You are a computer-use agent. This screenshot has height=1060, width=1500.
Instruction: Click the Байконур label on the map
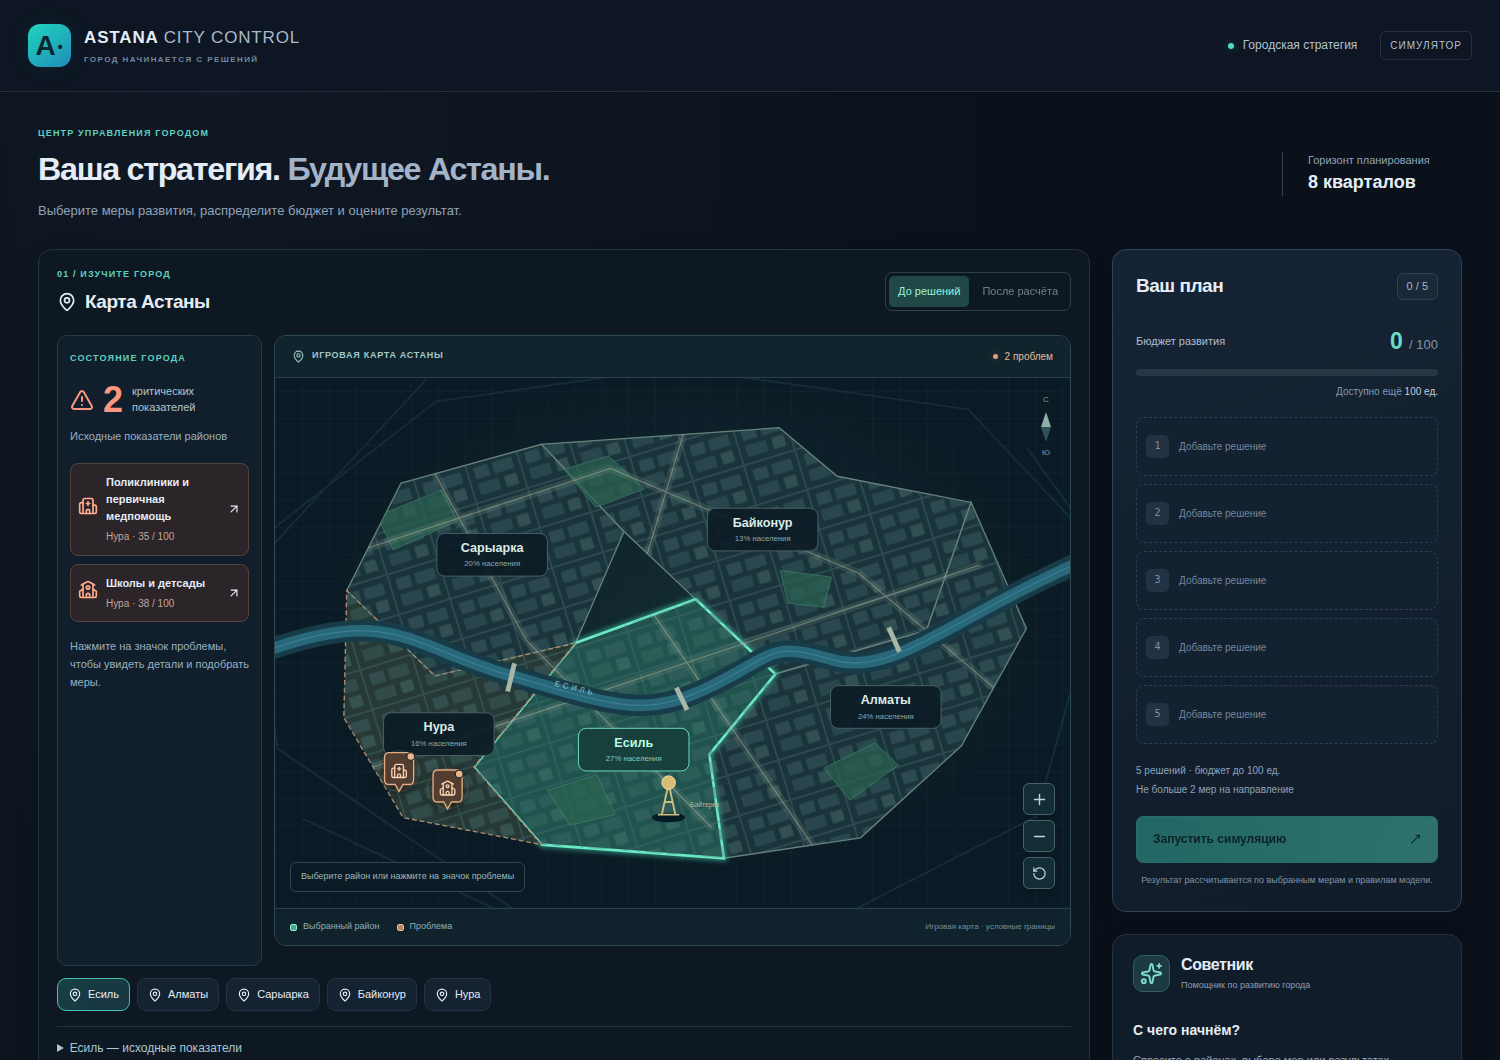[x=762, y=529]
